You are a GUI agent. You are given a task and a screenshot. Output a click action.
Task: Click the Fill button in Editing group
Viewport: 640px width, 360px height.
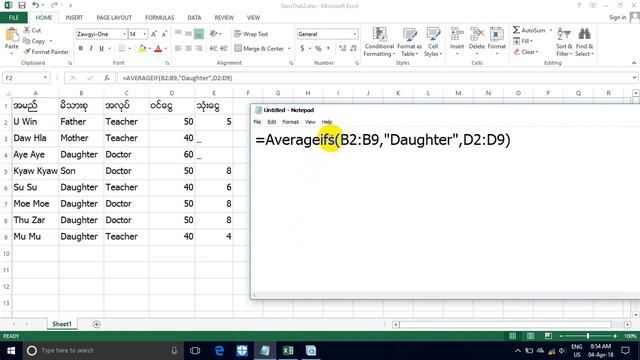(x=523, y=41)
